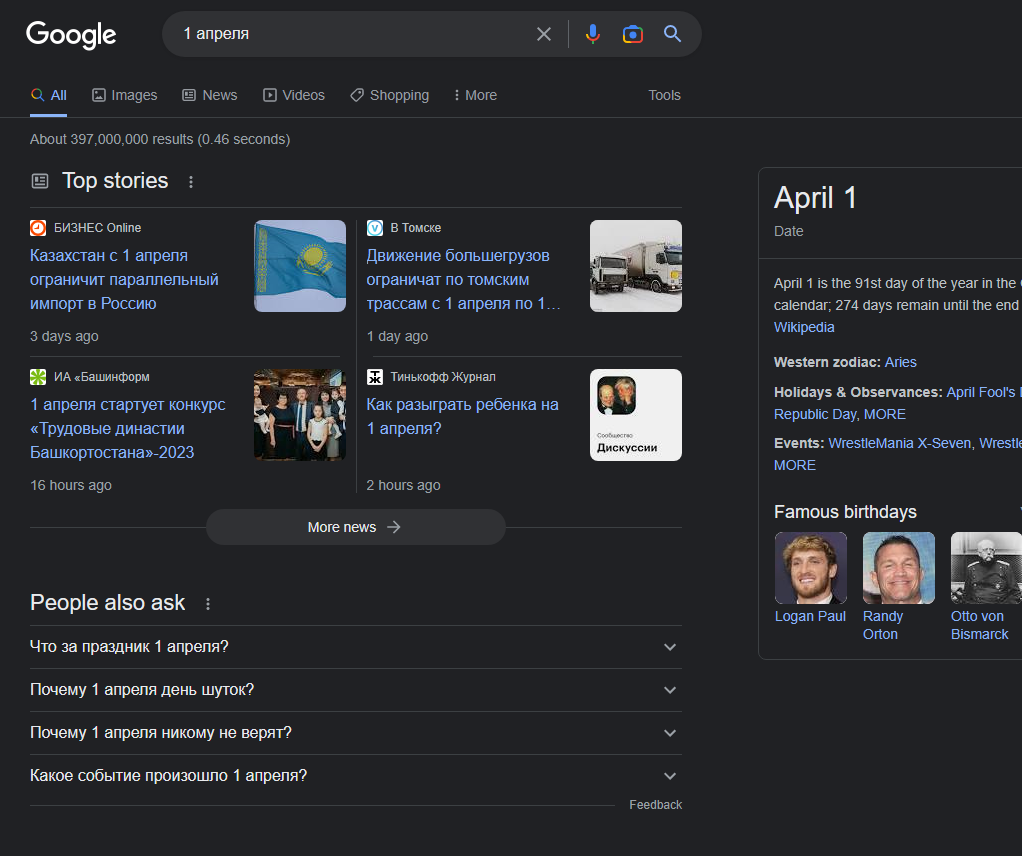Click the Top stories newspaper icon

(x=40, y=181)
